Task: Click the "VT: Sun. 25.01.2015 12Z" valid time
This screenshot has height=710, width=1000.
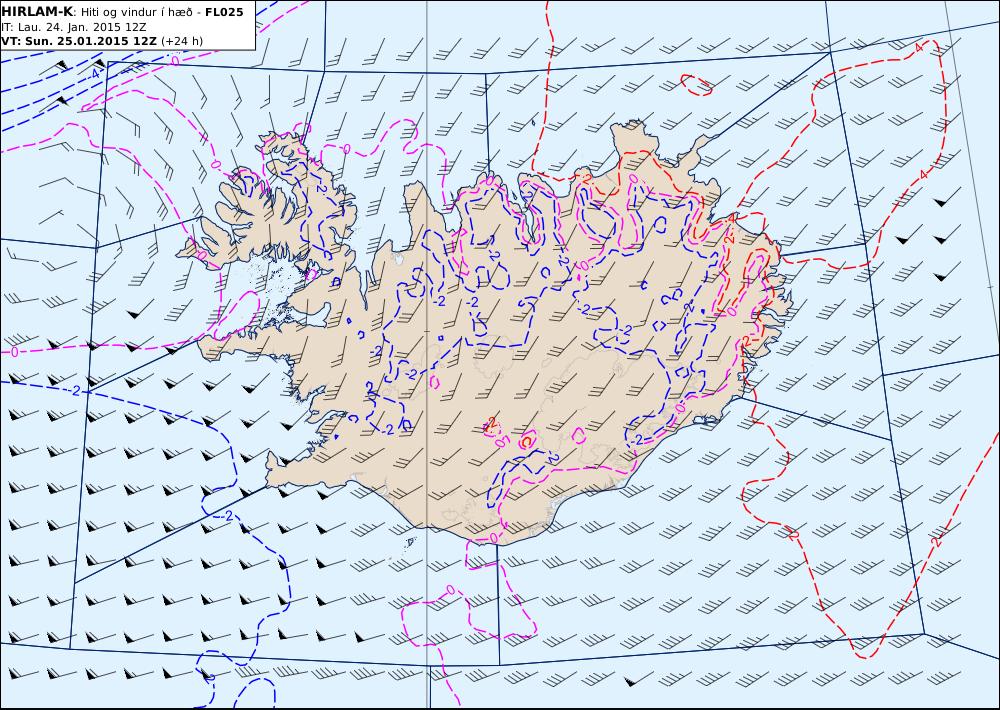Action: (x=79, y=41)
